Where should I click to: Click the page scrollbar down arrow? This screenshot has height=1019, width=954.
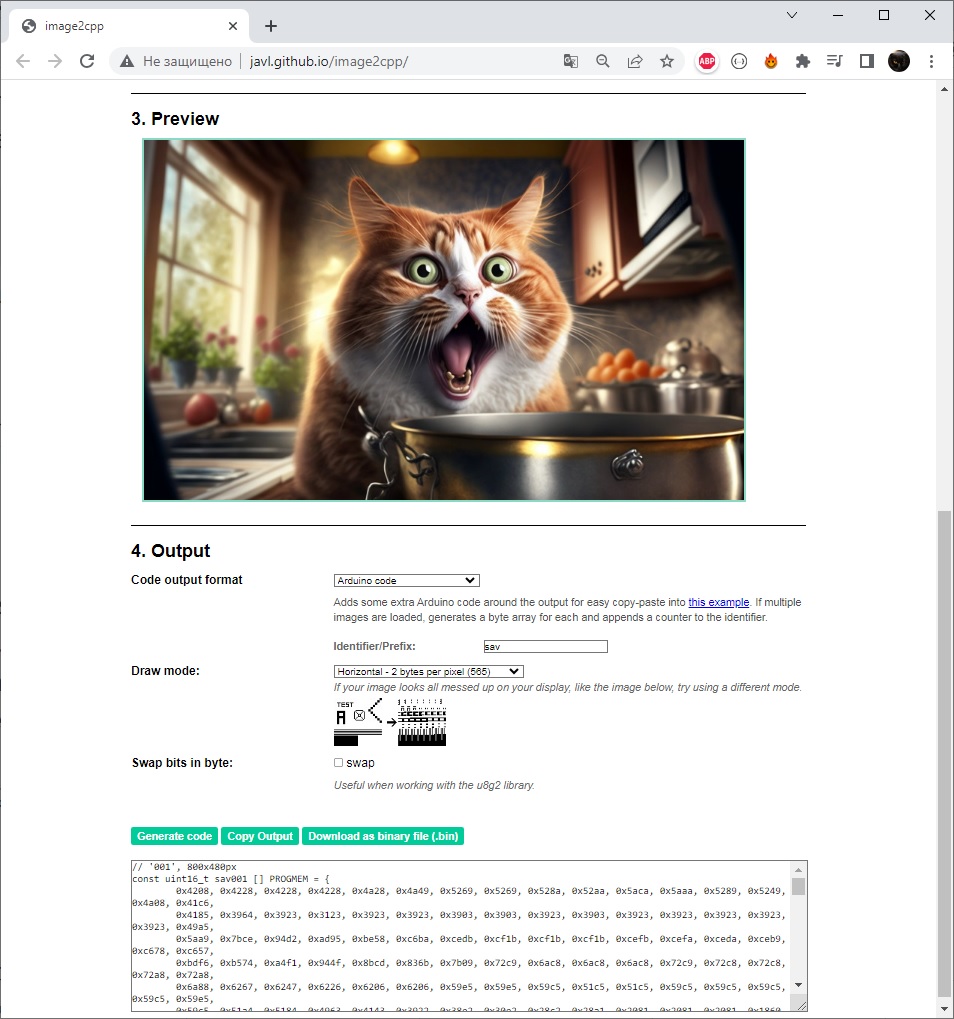945,1009
